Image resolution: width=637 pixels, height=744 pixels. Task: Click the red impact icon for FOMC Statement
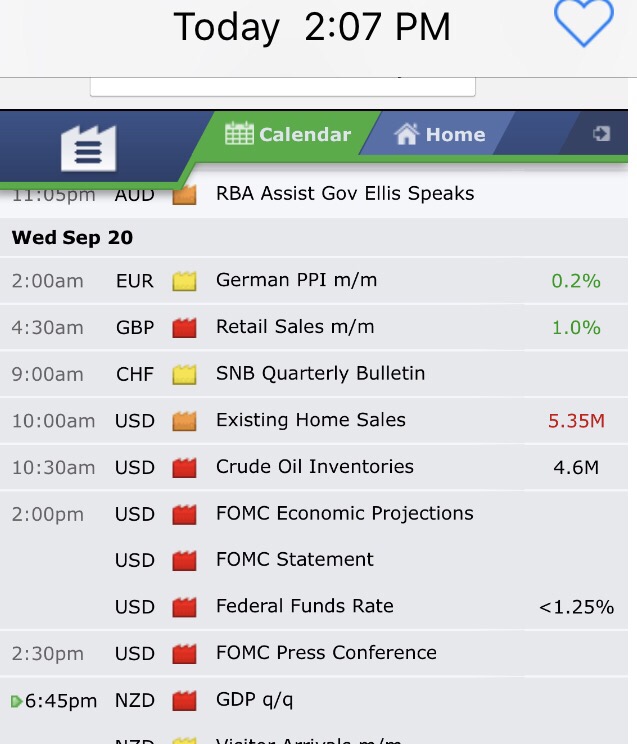[x=184, y=560]
